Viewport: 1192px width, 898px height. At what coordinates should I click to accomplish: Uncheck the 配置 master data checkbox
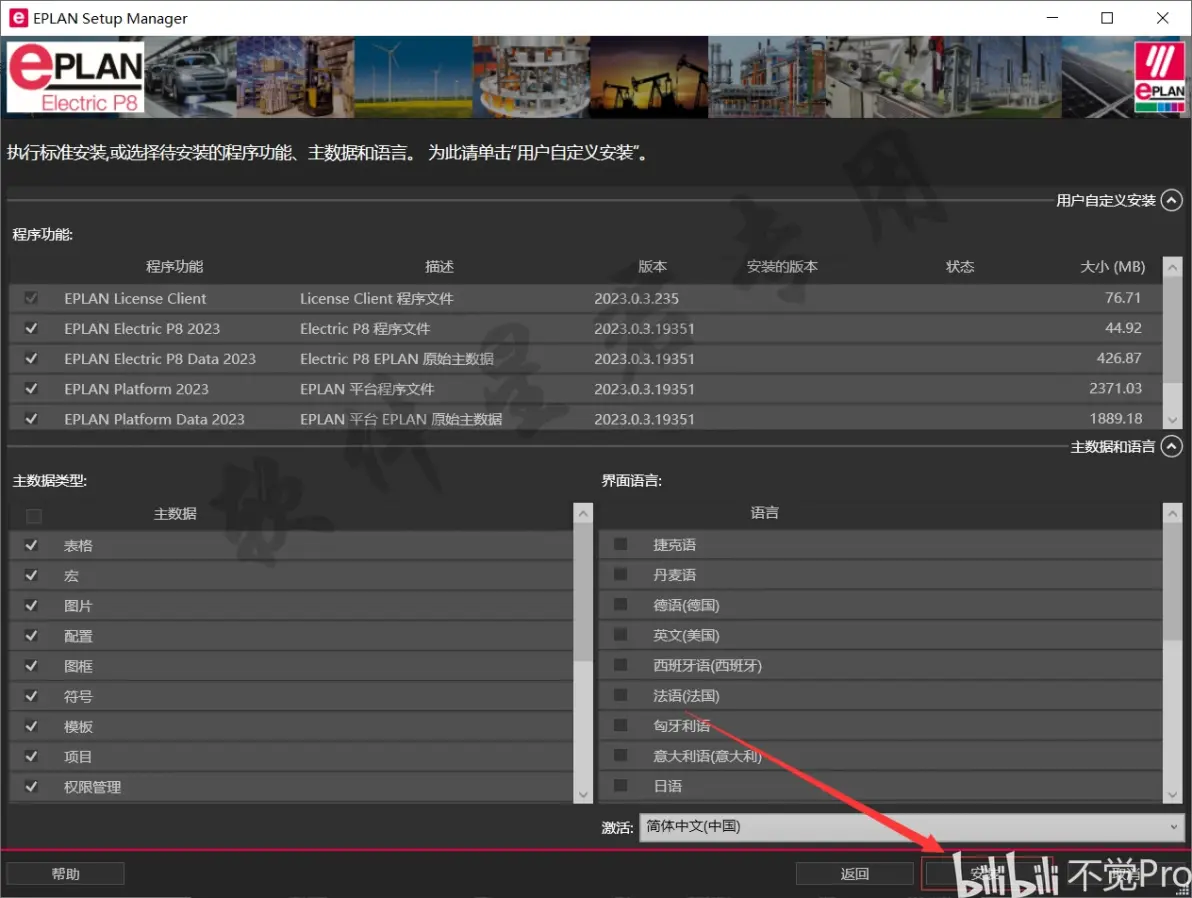click(31, 636)
